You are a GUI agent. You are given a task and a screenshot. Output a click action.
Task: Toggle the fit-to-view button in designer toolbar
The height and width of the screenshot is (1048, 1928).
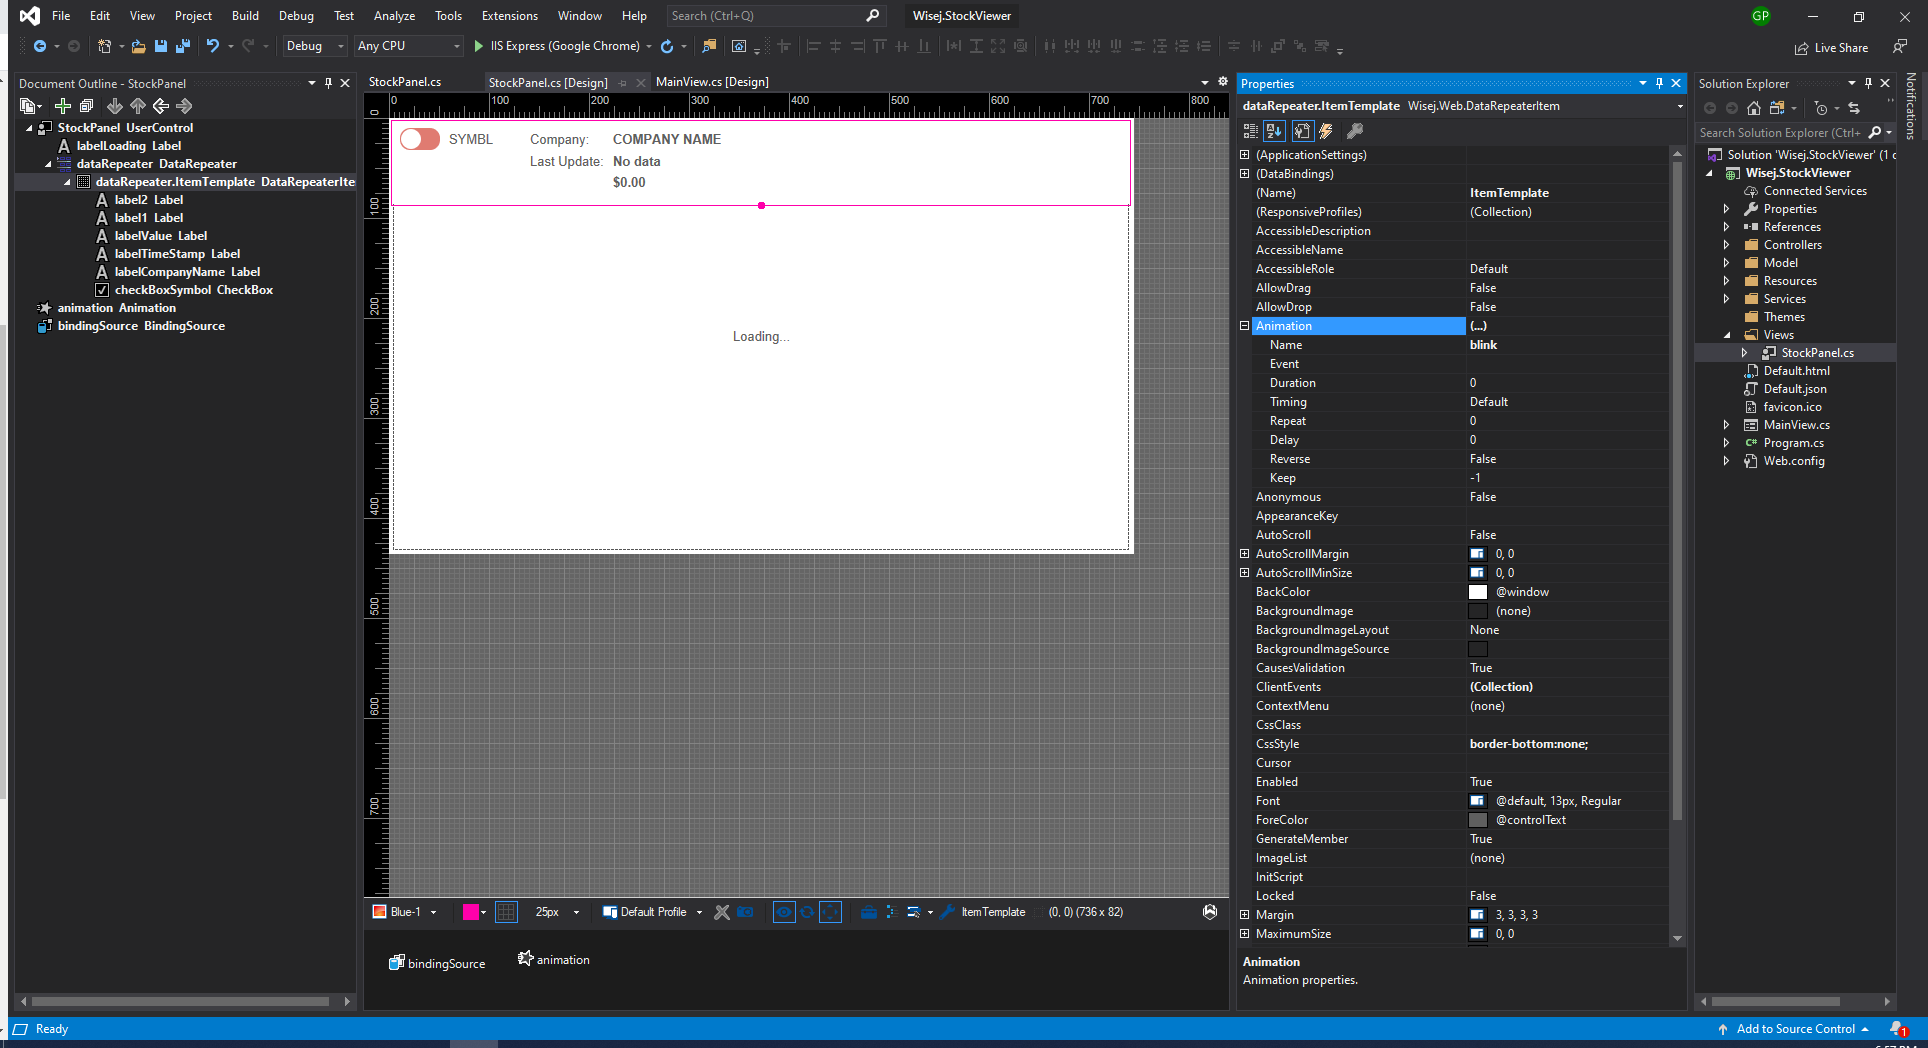[830, 912]
